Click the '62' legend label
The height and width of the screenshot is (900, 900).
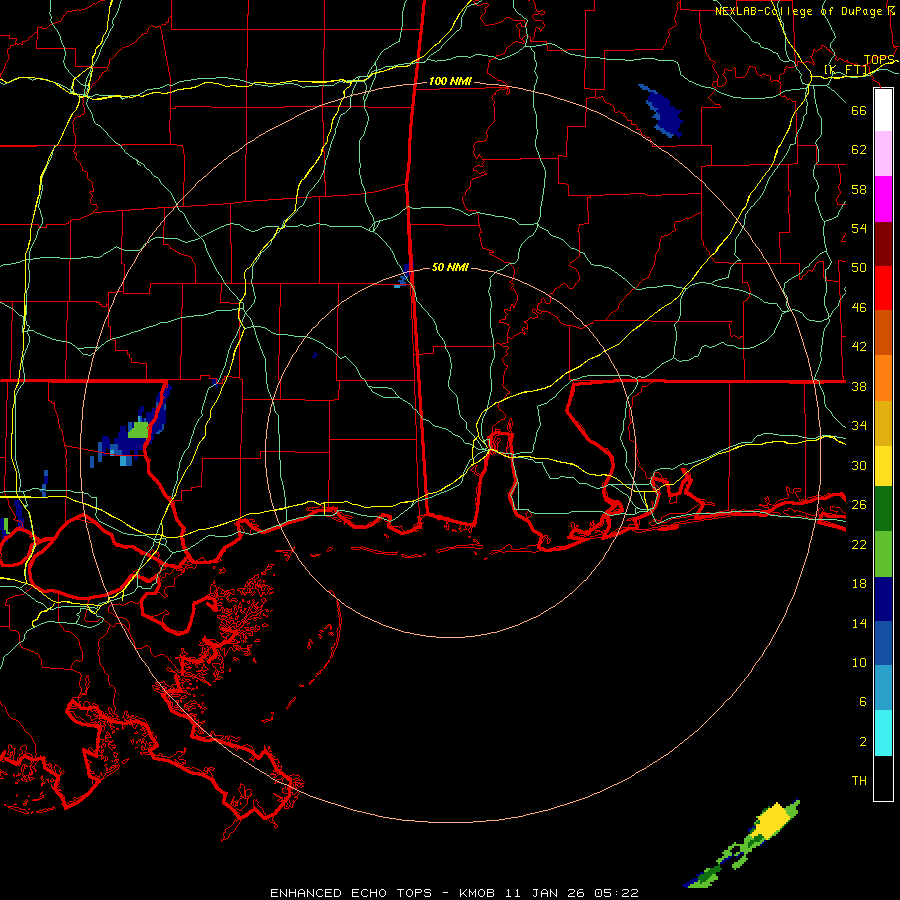[x=859, y=150]
